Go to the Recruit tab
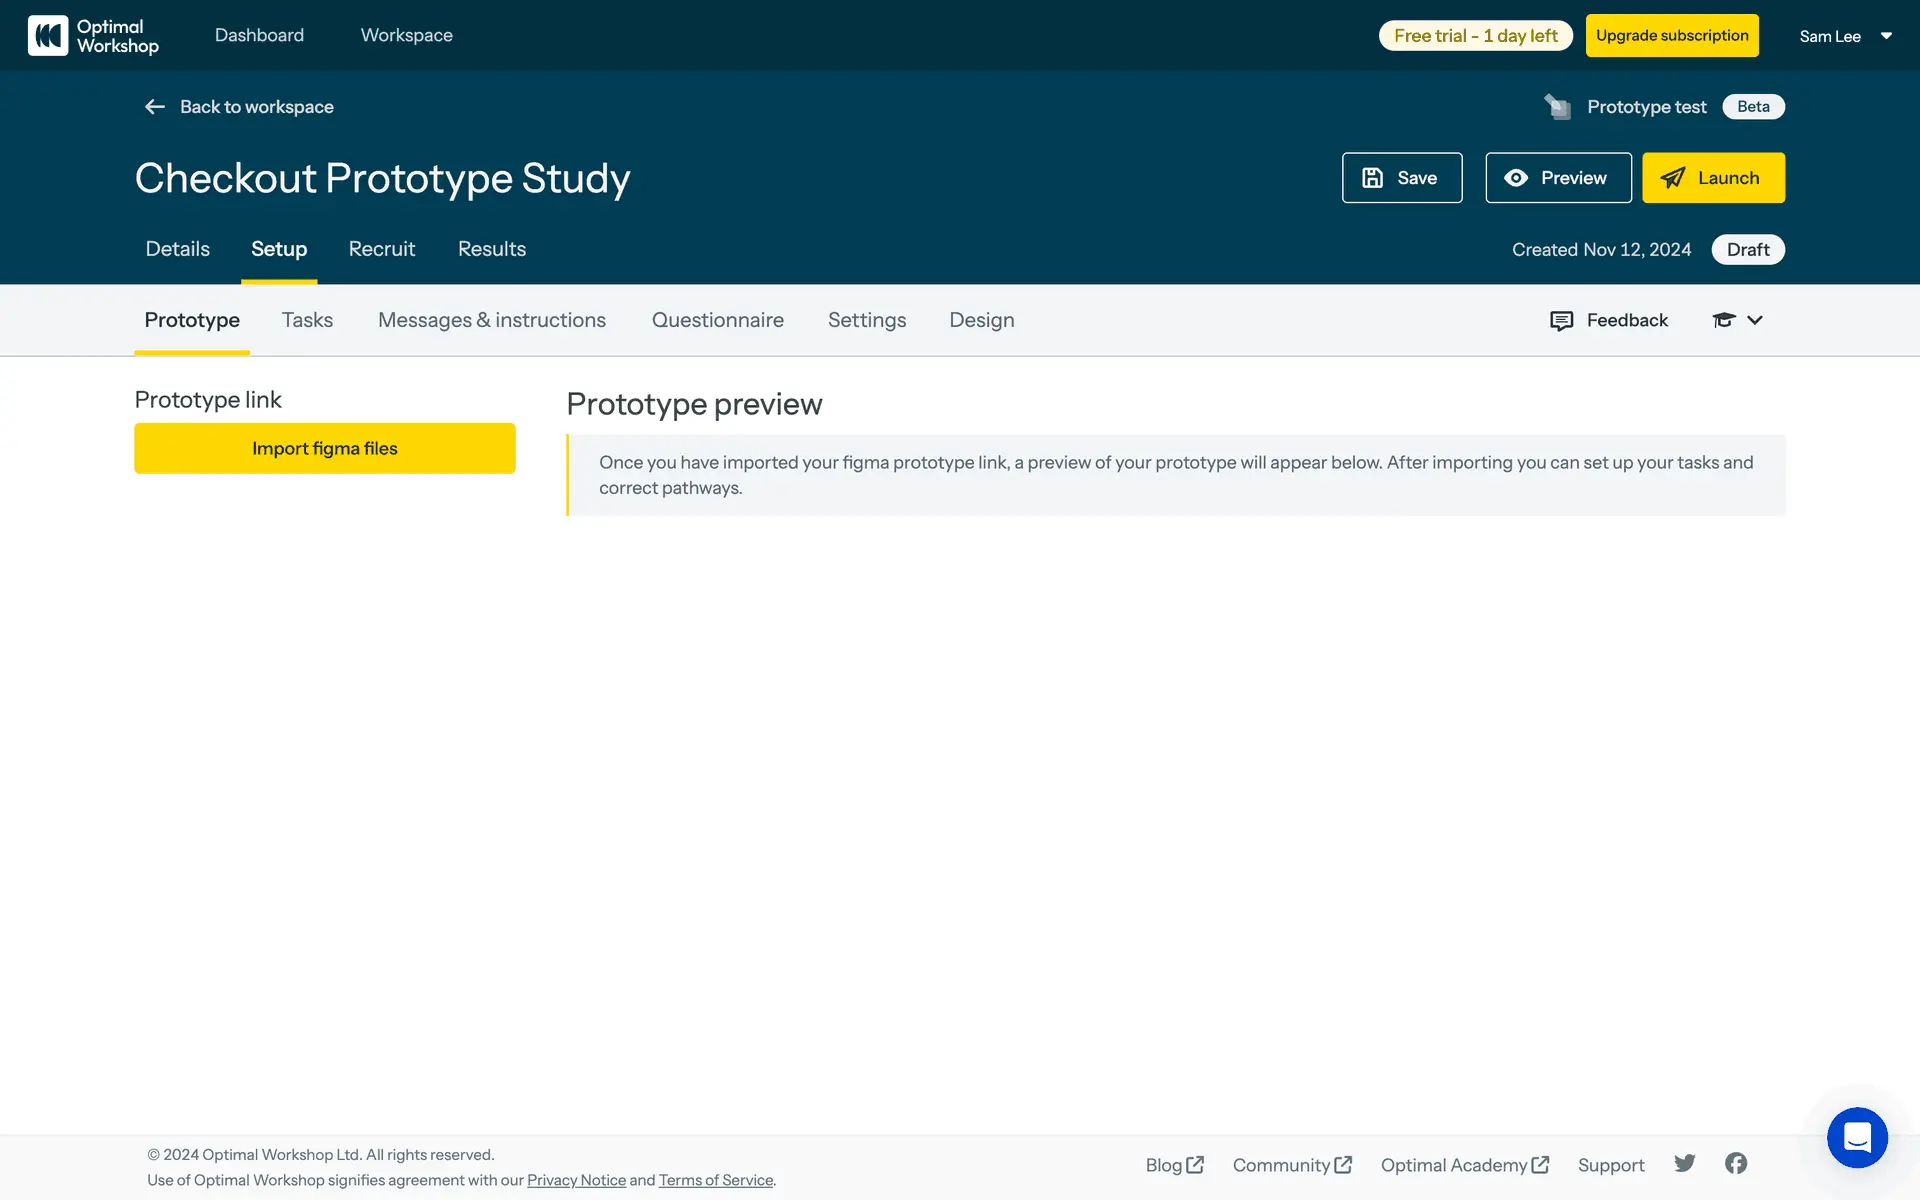1920x1200 pixels. pyautogui.click(x=381, y=249)
